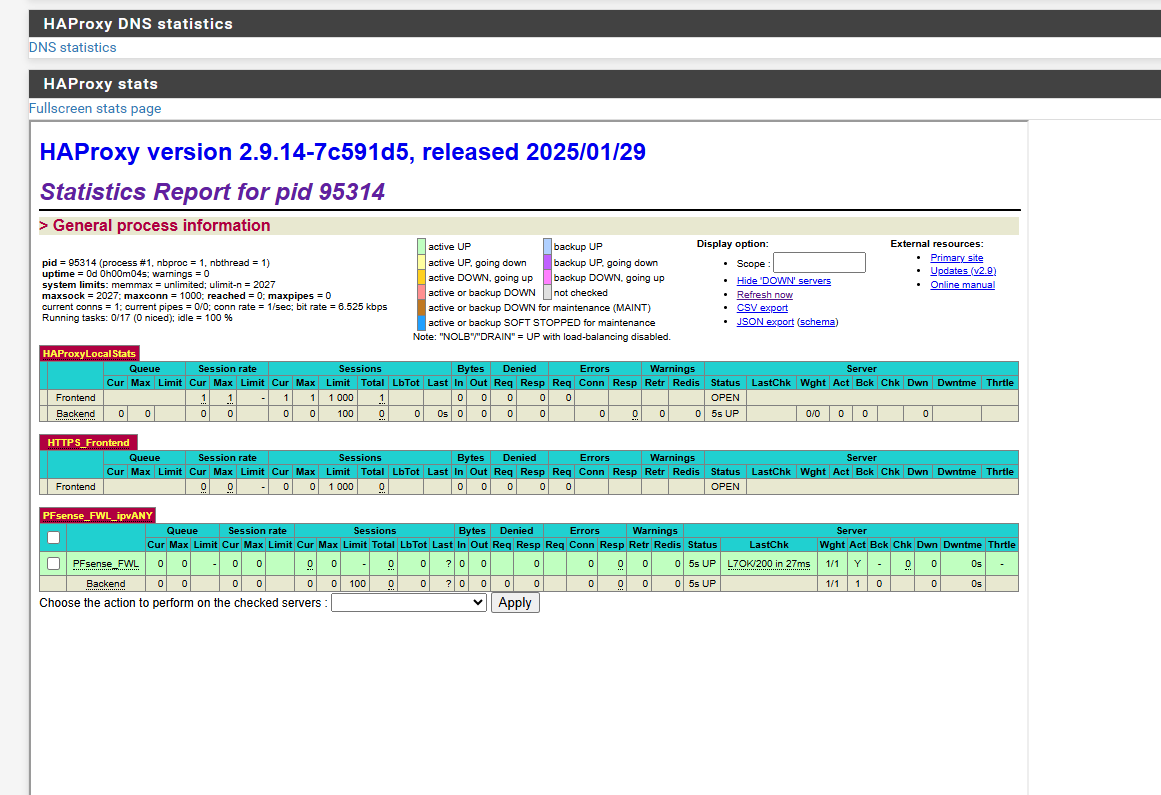
Task: Click the OPEN status in HTTPS_Frontend row
Action: [x=725, y=486]
